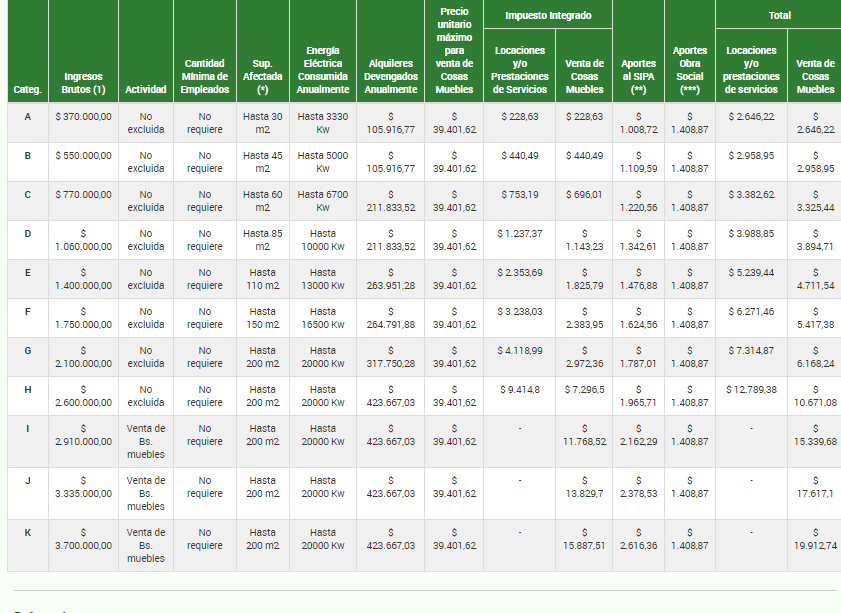Select the Aportes al SIPA (**) header
Viewport: 841px width, 613px height.
coord(638,77)
